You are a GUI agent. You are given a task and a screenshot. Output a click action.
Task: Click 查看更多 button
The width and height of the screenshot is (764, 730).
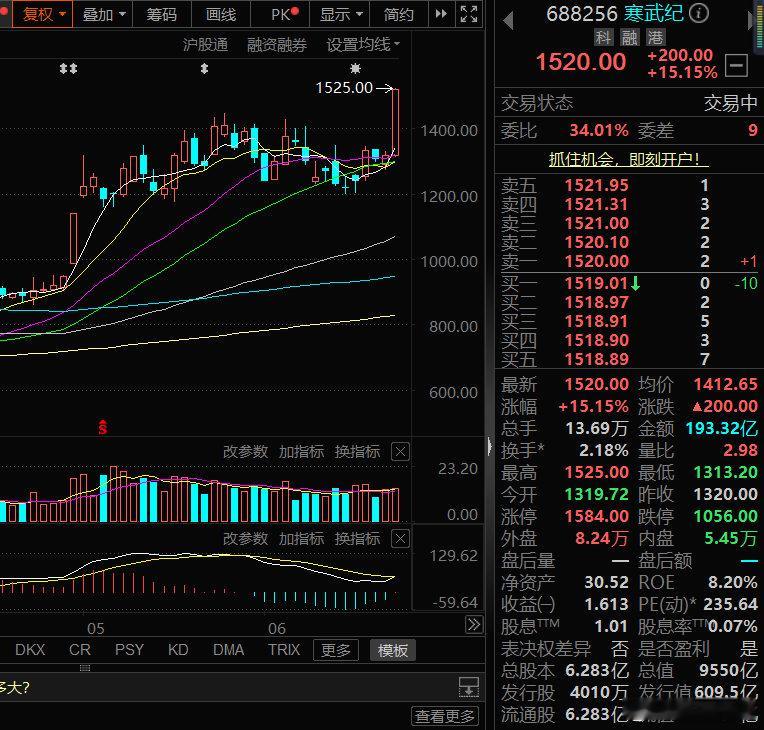click(x=444, y=716)
